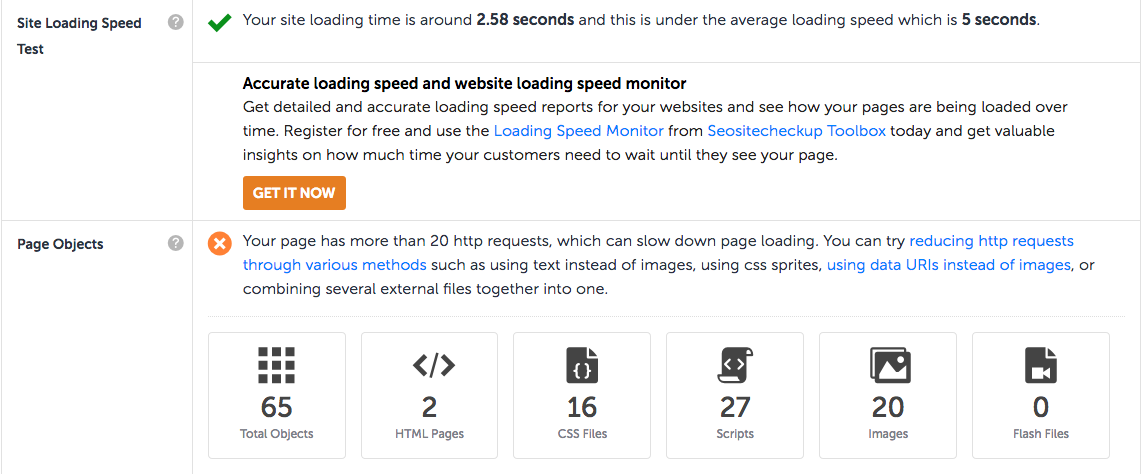
Task: Click the help icon beside Site Loading Speed Test
Action: click(x=176, y=23)
